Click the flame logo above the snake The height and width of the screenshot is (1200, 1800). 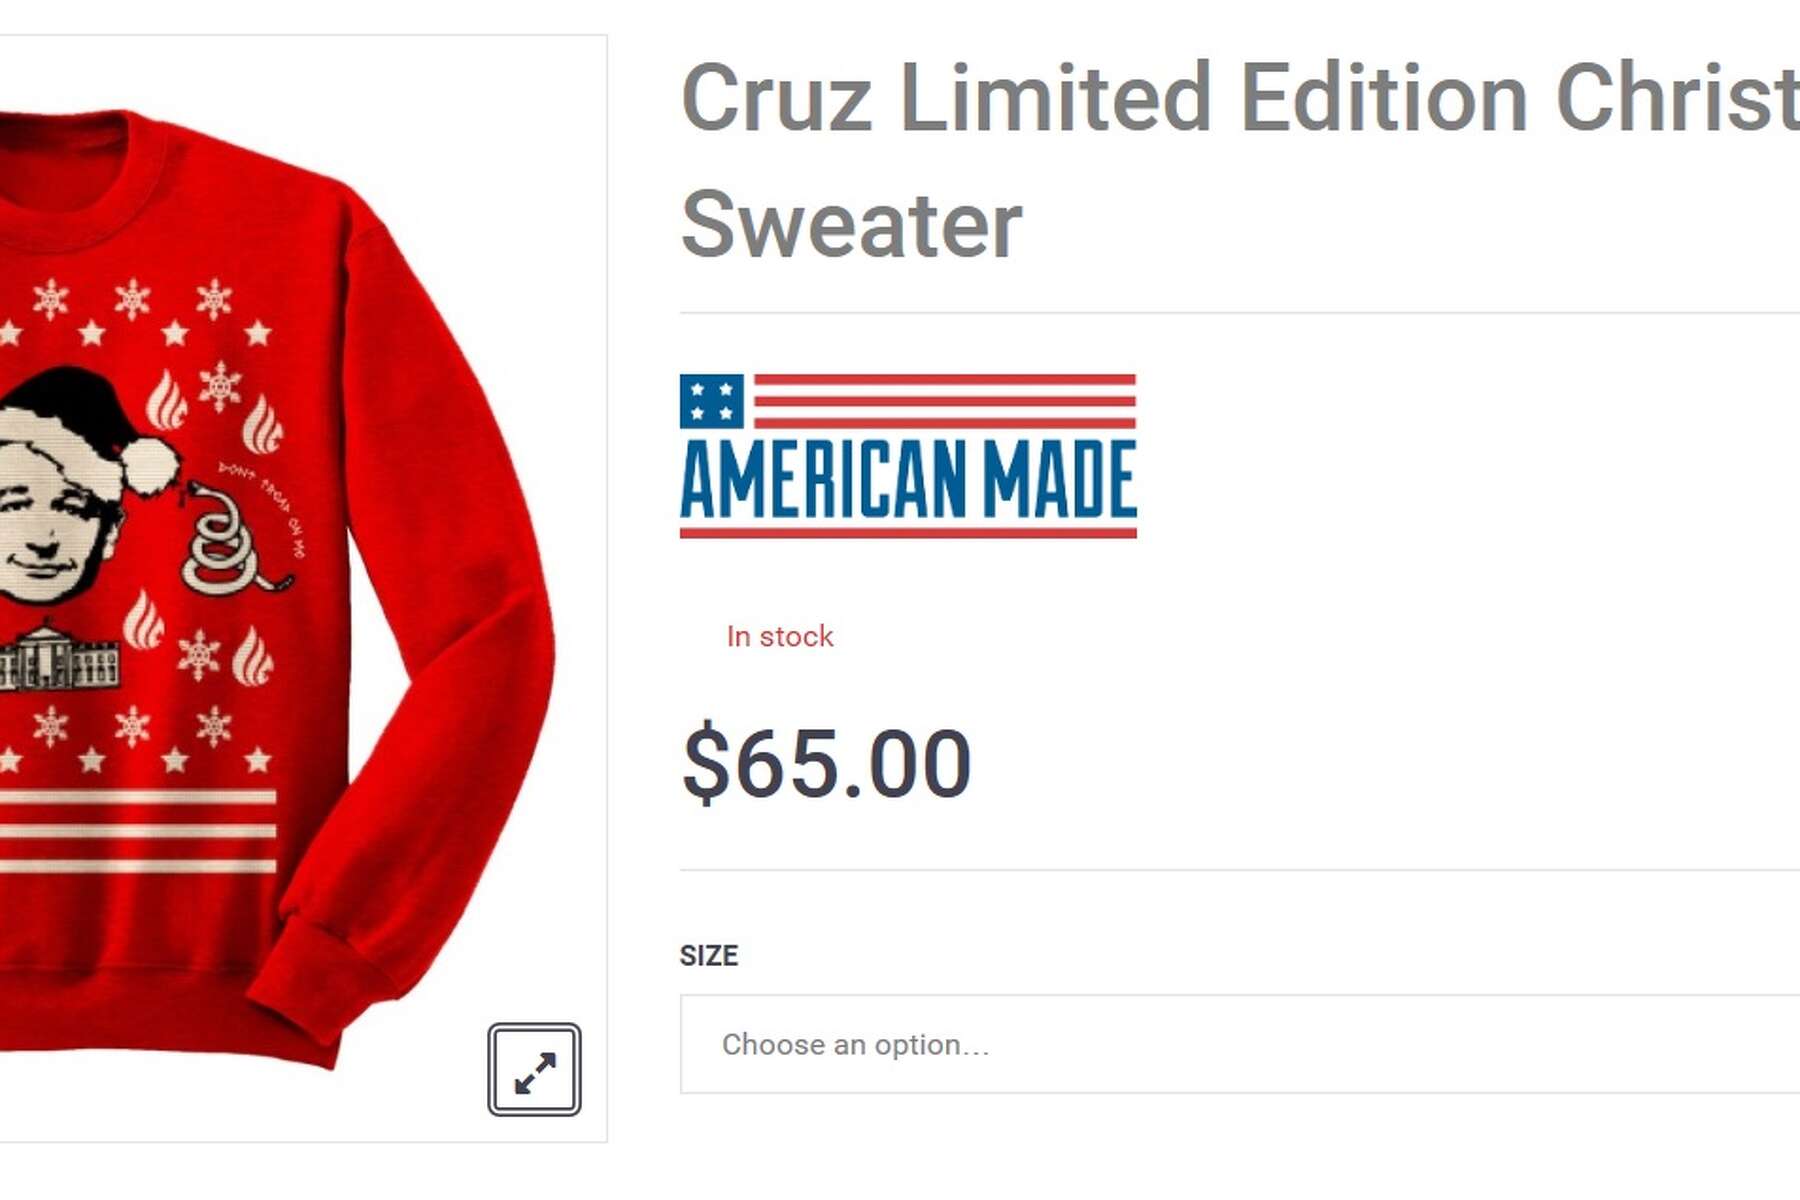pyautogui.click(x=262, y=424)
